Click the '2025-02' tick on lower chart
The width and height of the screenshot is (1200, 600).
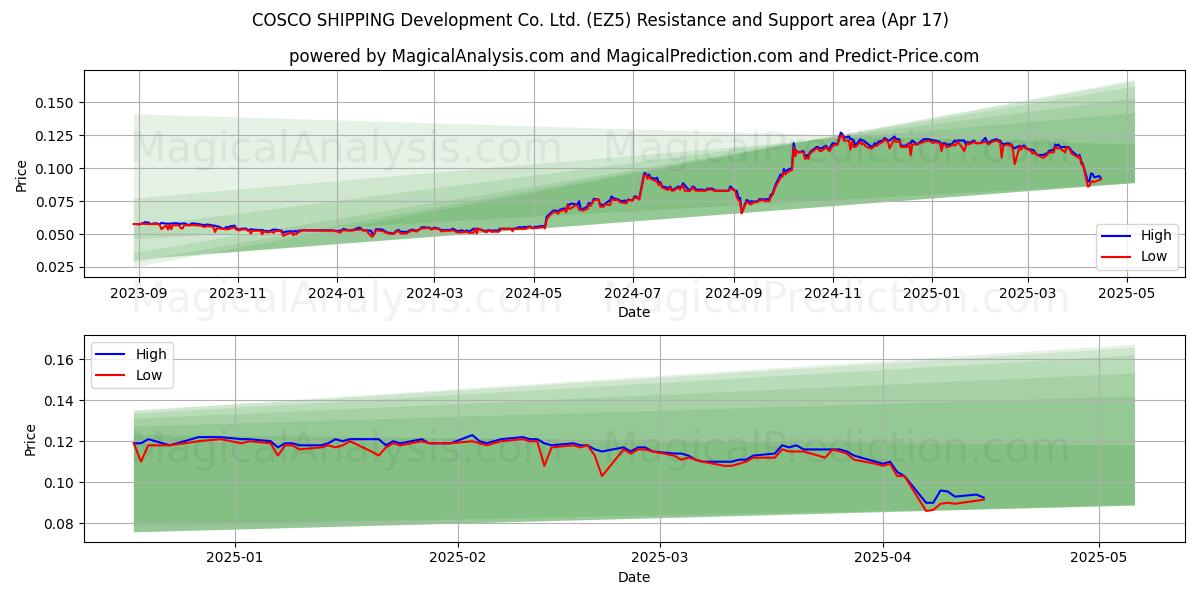click(457, 558)
